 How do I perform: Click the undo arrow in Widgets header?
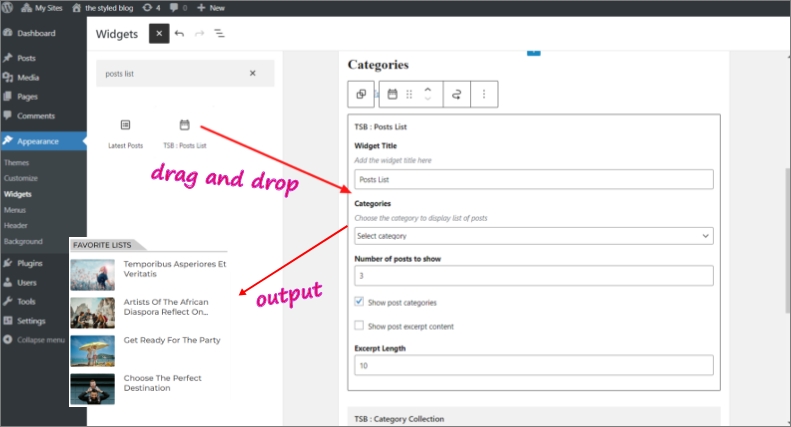click(179, 34)
